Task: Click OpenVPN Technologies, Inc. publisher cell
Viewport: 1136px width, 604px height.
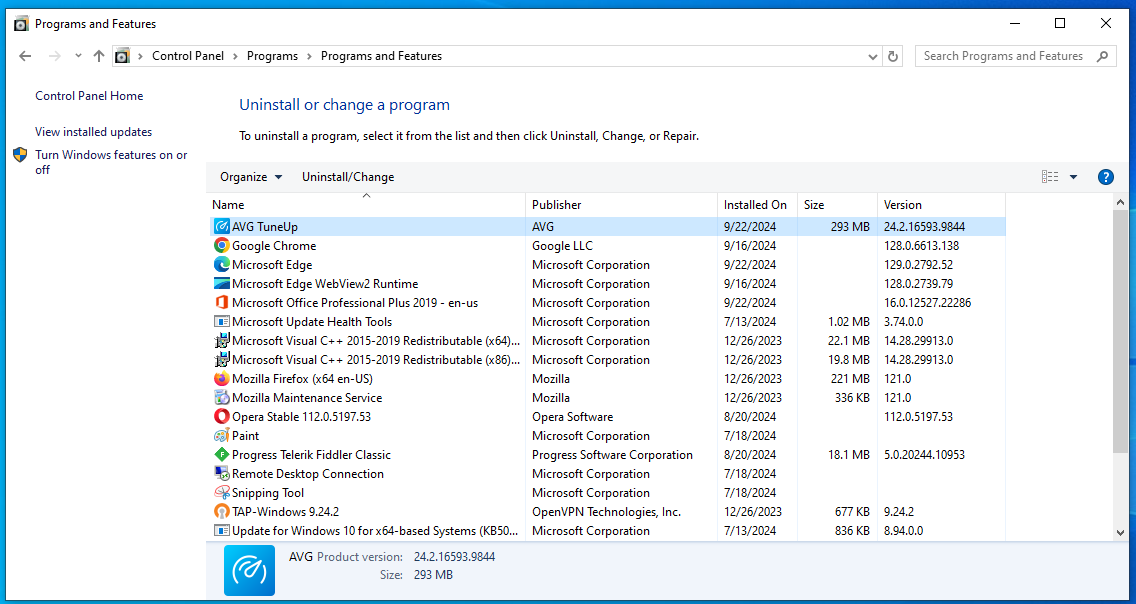Action: coord(606,511)
